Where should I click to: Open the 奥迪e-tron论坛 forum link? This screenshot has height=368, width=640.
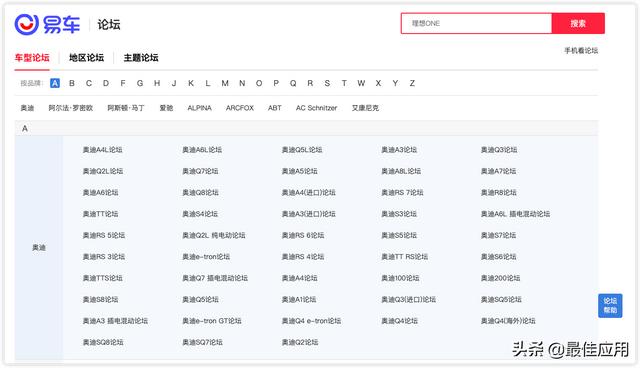pyautogui.click(x=206, y=257)
